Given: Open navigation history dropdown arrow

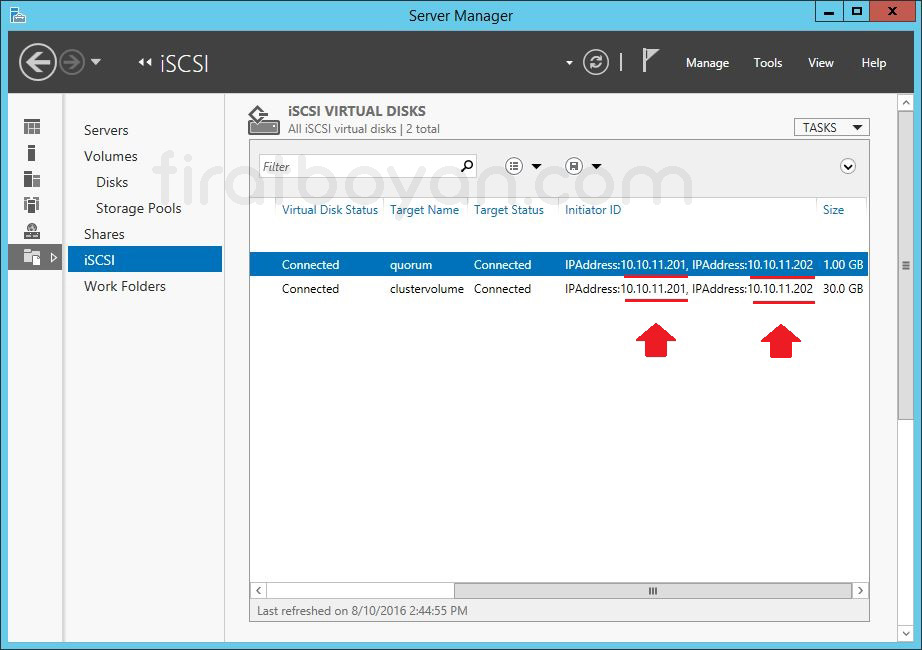Looking at the screenshot, I should [x=96, y=61].
